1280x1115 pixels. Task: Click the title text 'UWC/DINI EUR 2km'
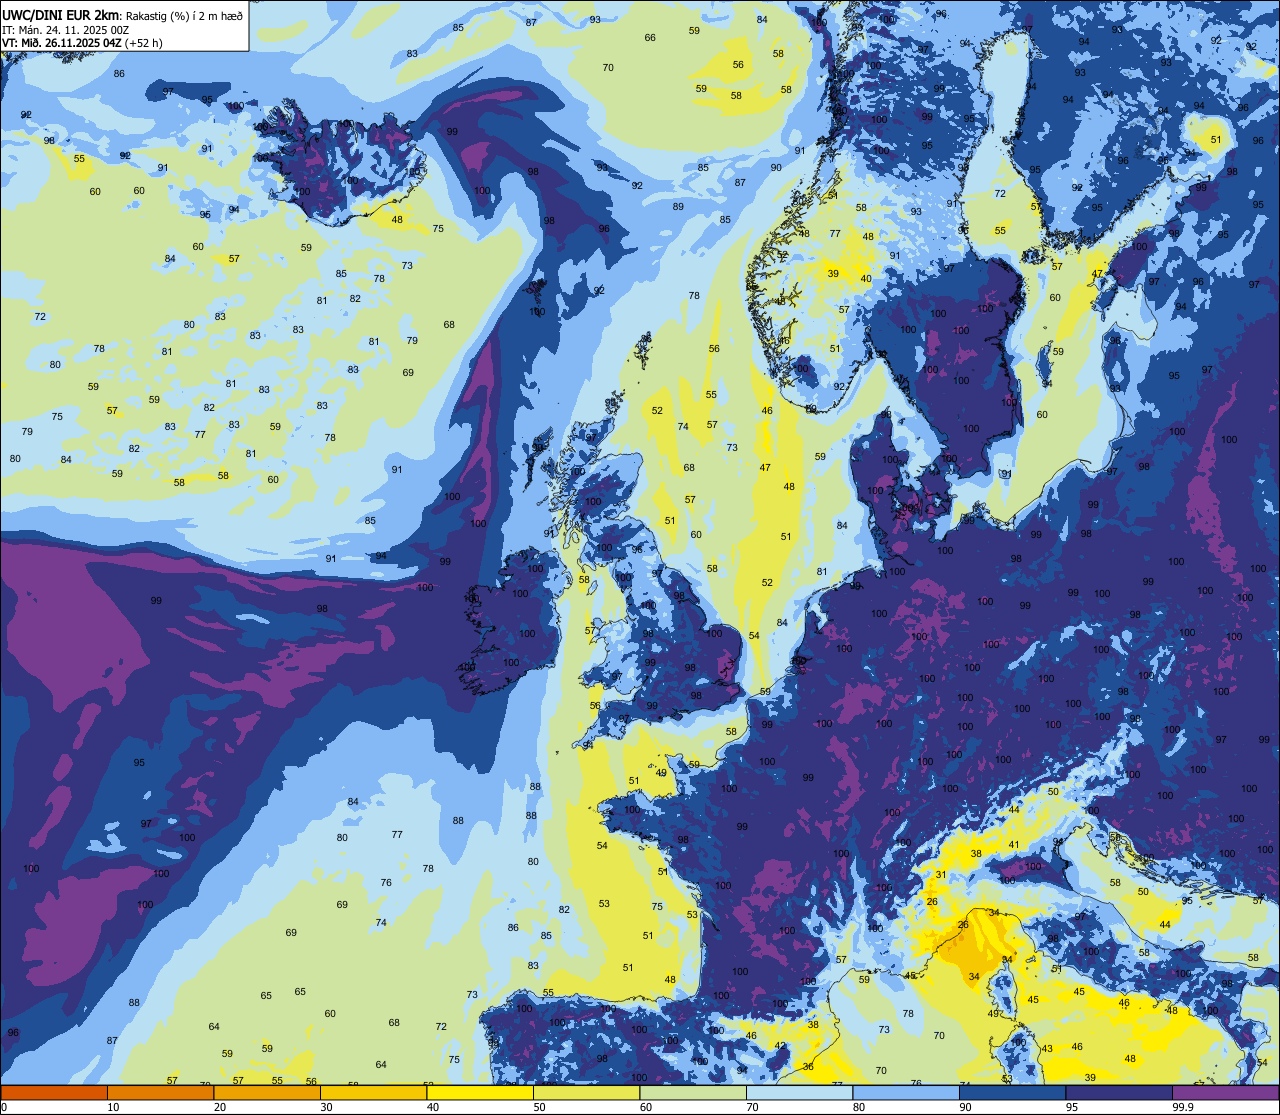click(x=60, y=15)
